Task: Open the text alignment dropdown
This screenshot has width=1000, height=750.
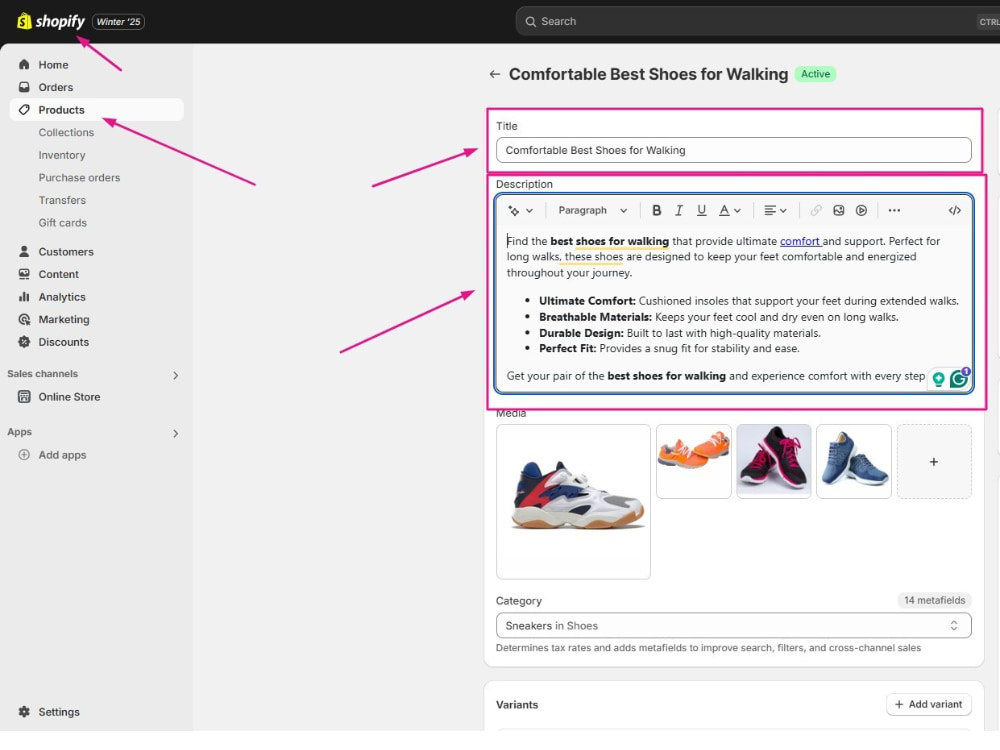Action: coord(776,210)
